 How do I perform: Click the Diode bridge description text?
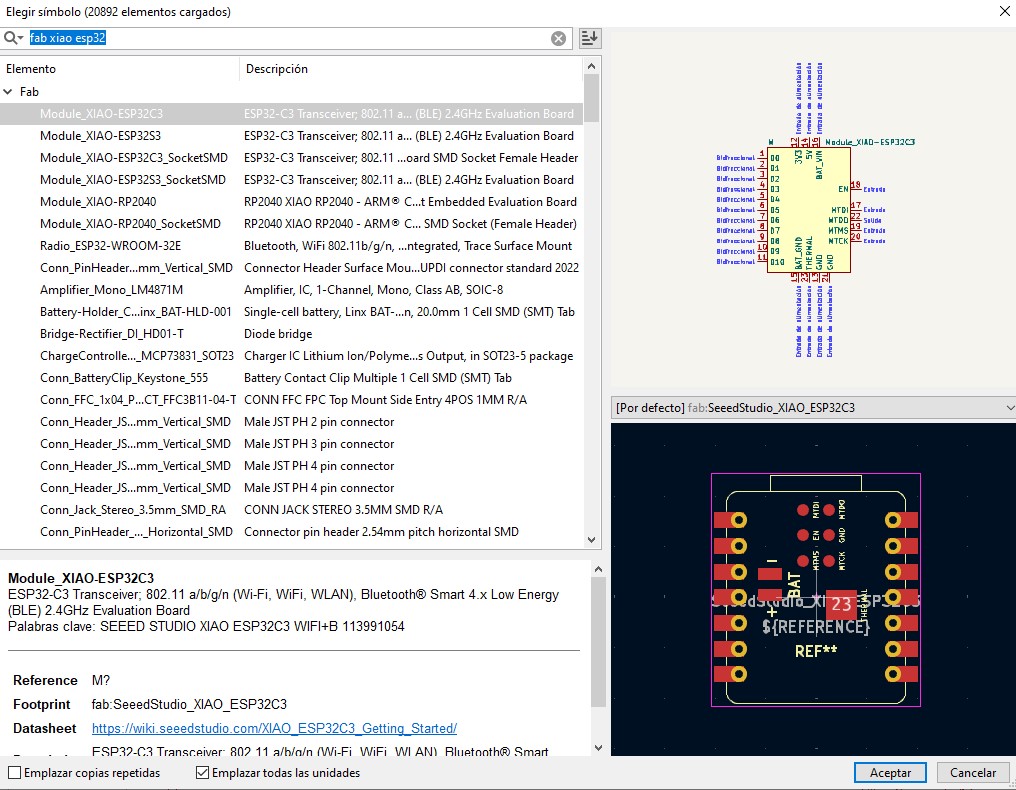[278, 334]
